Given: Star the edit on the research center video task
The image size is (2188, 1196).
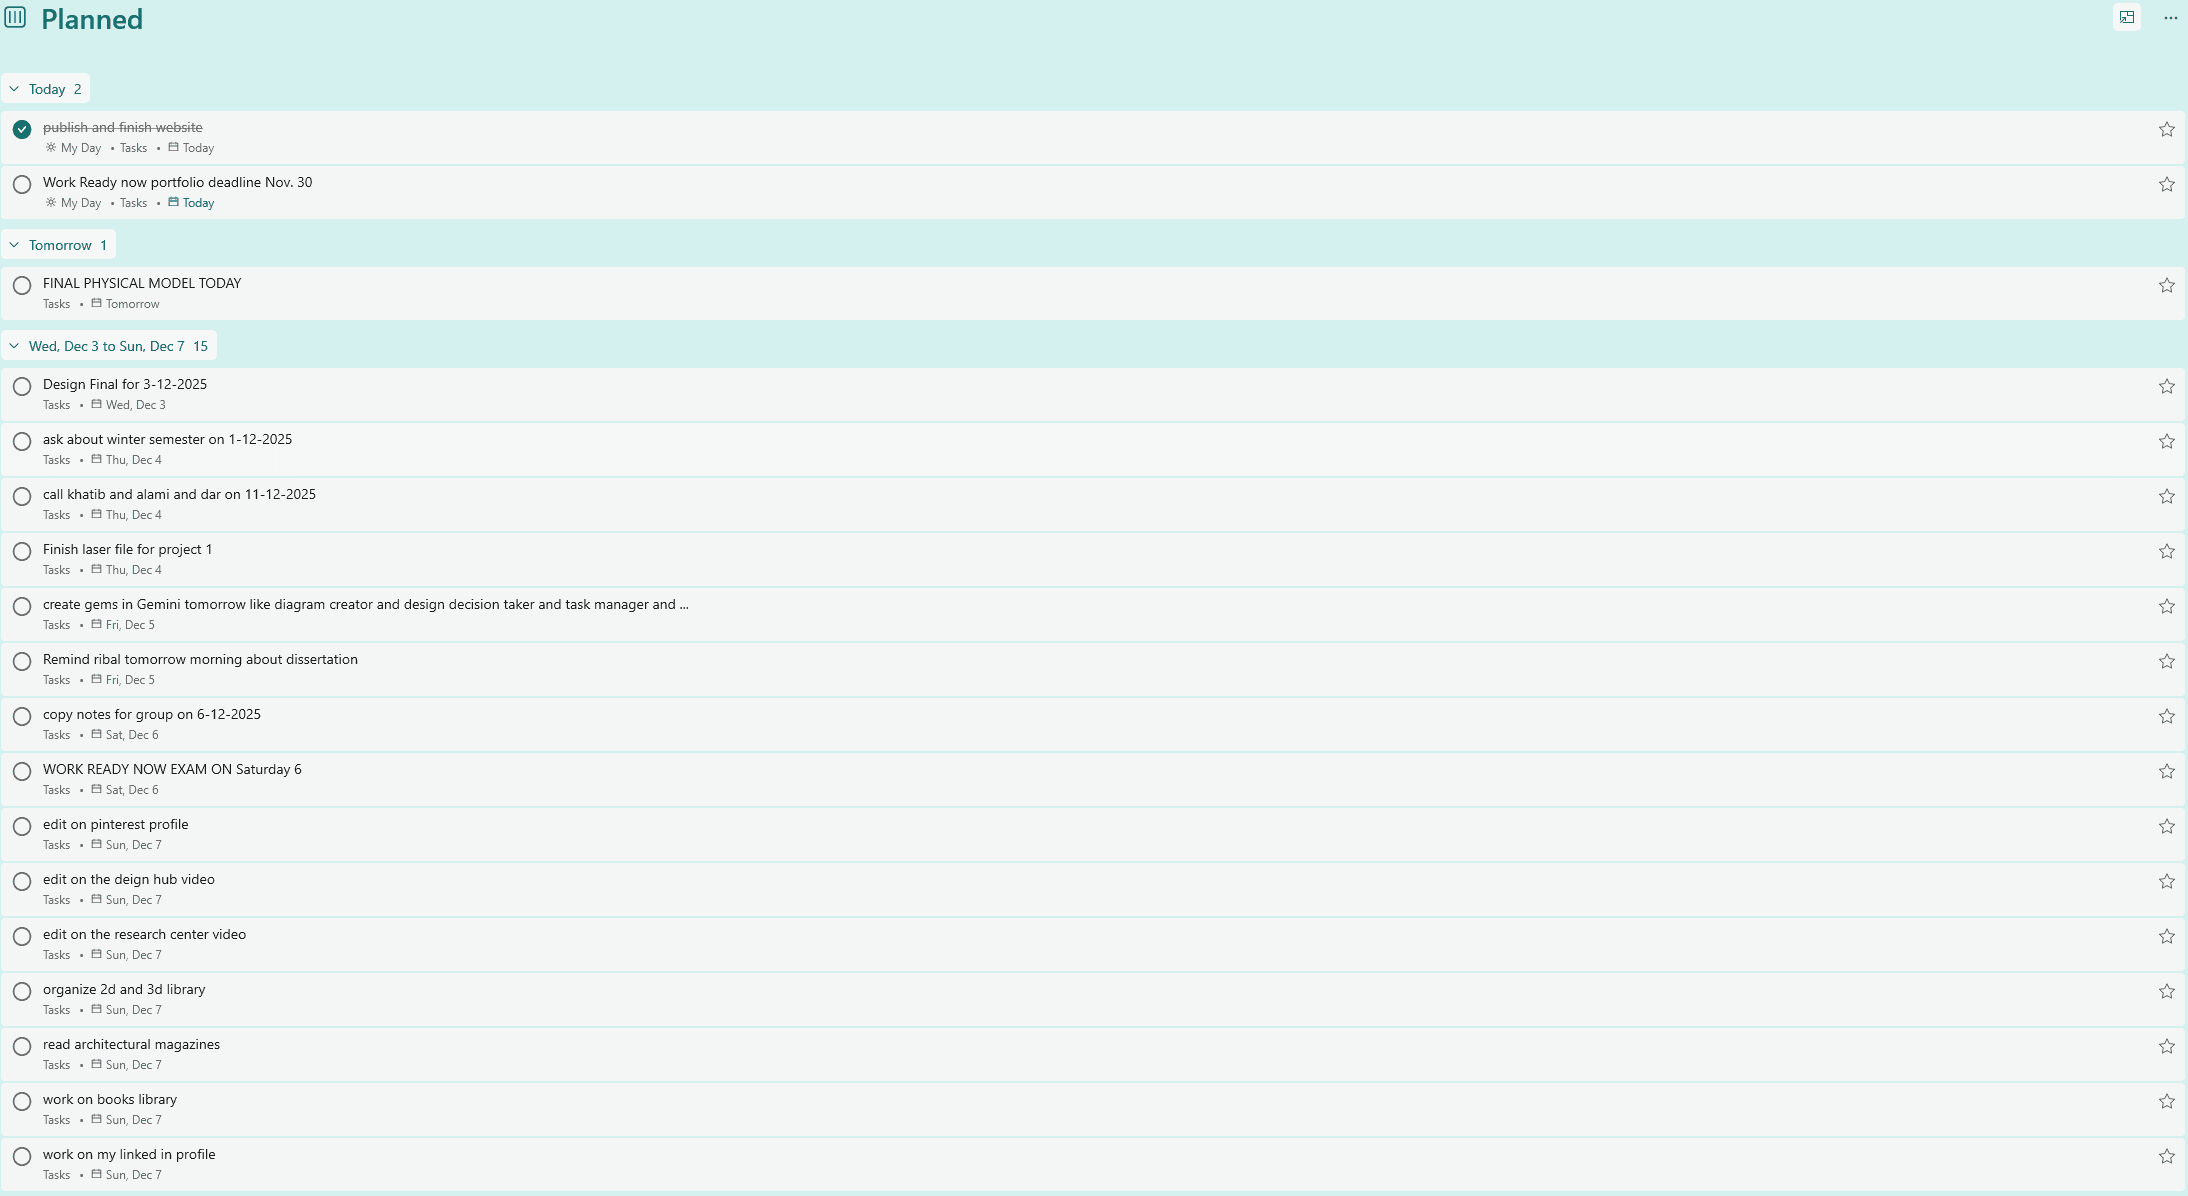Looking at the screenshot, I should pos(2166,936).
